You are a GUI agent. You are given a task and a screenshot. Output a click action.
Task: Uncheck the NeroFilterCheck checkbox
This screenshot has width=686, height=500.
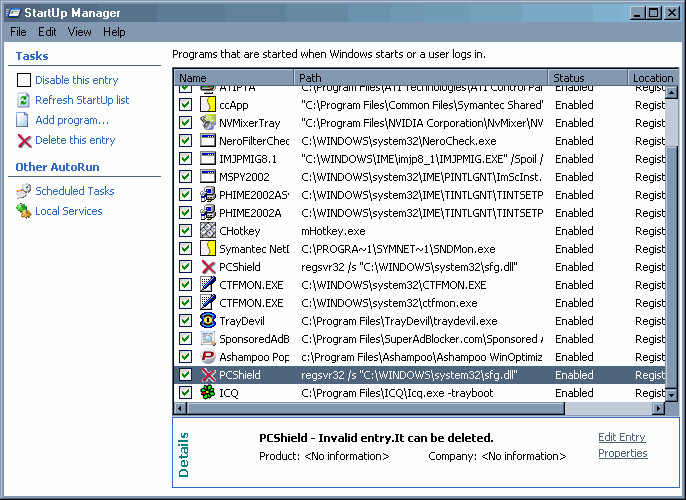[x=186, y=141]
